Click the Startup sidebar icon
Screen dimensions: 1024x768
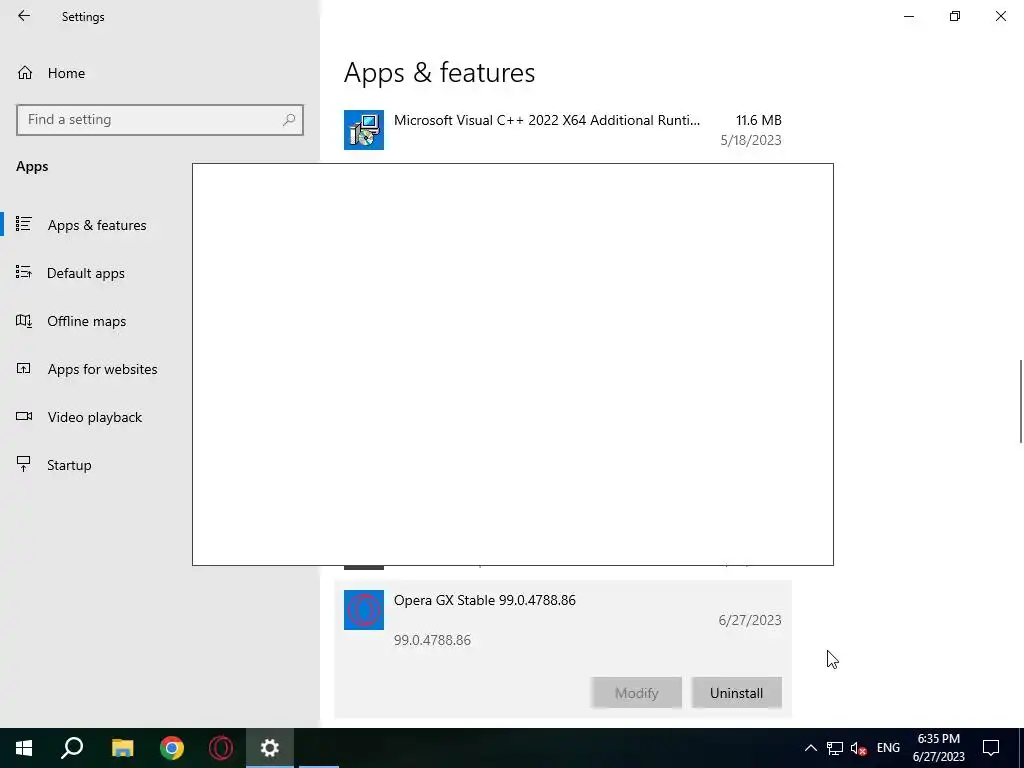tap(24, 464)
